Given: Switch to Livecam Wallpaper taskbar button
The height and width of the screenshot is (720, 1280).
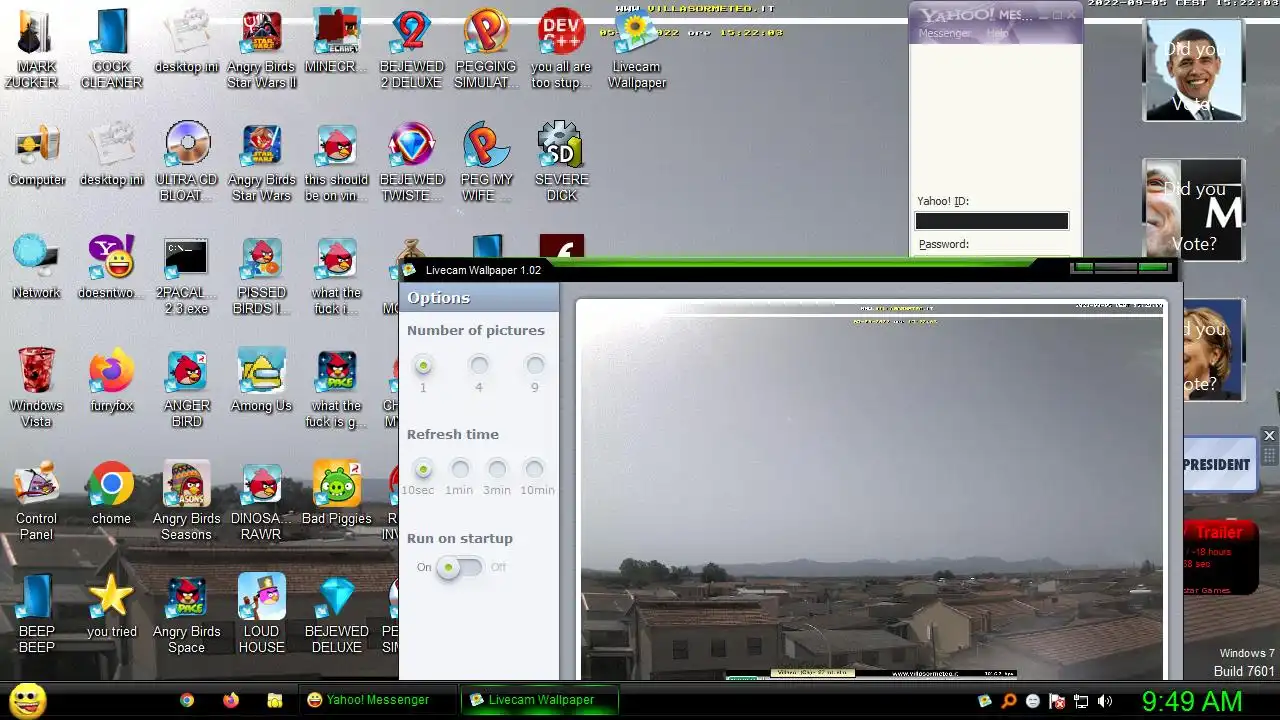Looking at the screenshot, I should [x=540, y=700].
